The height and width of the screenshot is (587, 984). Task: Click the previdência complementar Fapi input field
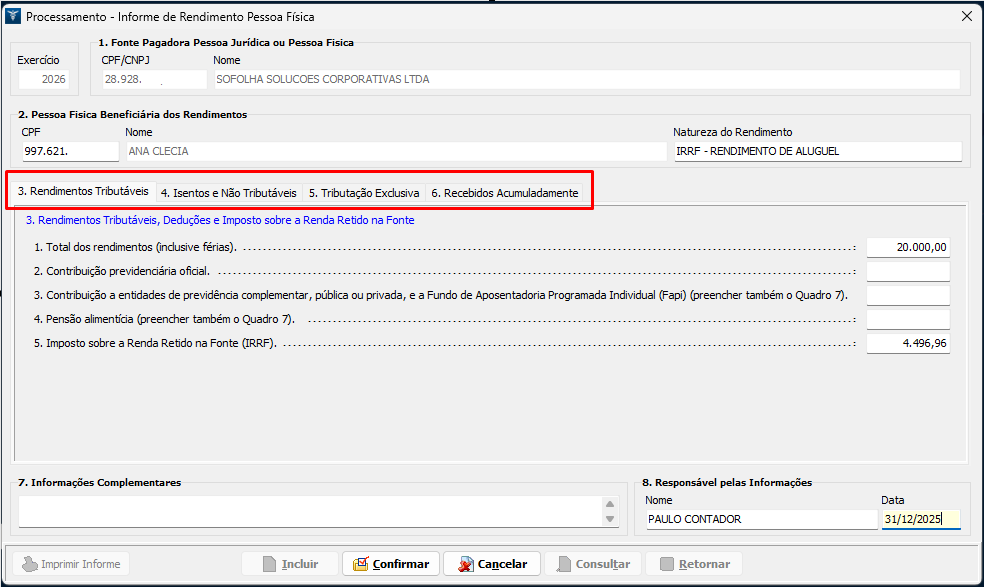[907, 295]
